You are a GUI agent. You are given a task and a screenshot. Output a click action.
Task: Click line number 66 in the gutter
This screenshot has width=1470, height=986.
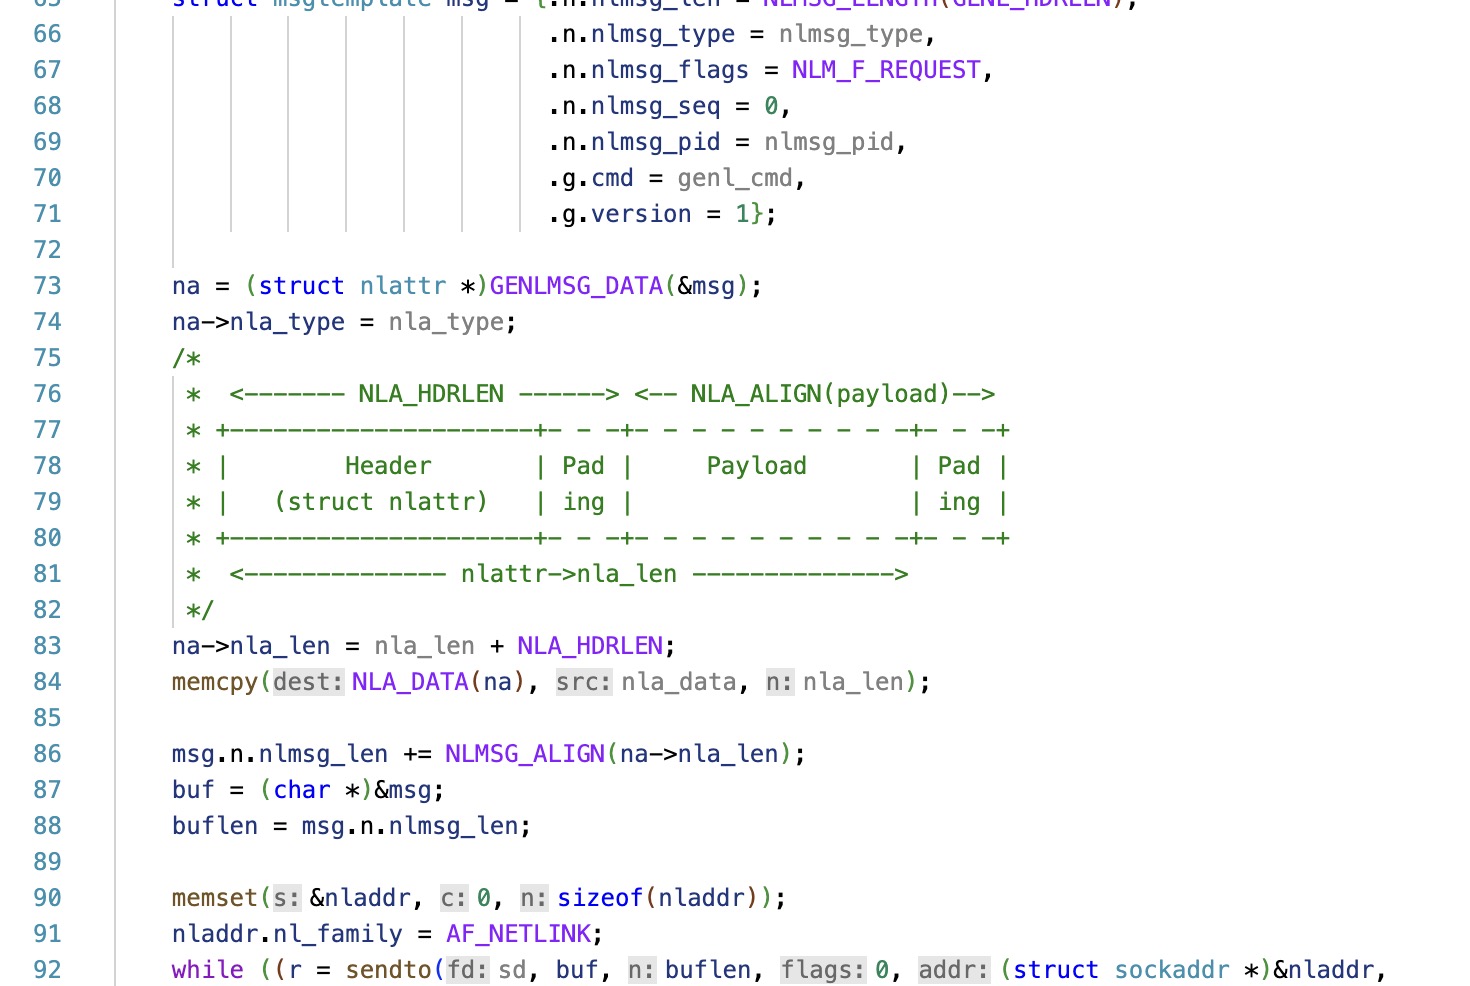tap(47, 34)
